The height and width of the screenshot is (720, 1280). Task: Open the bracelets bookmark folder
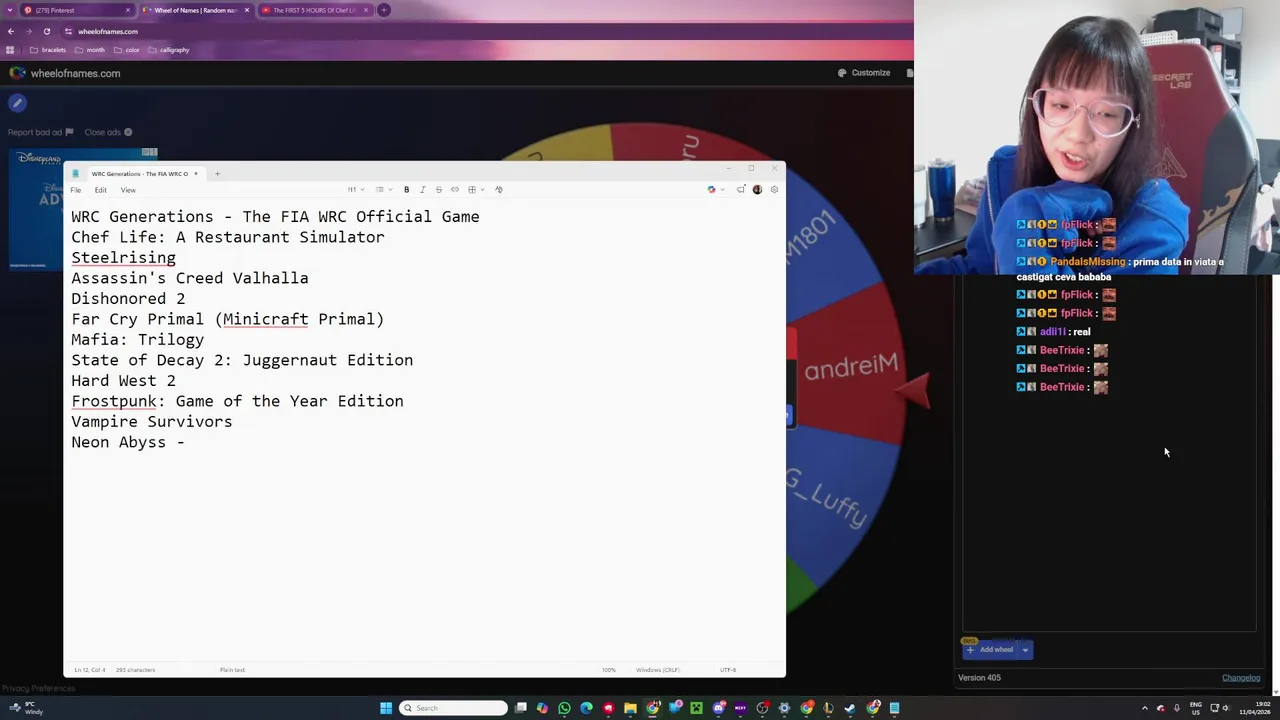48,50
